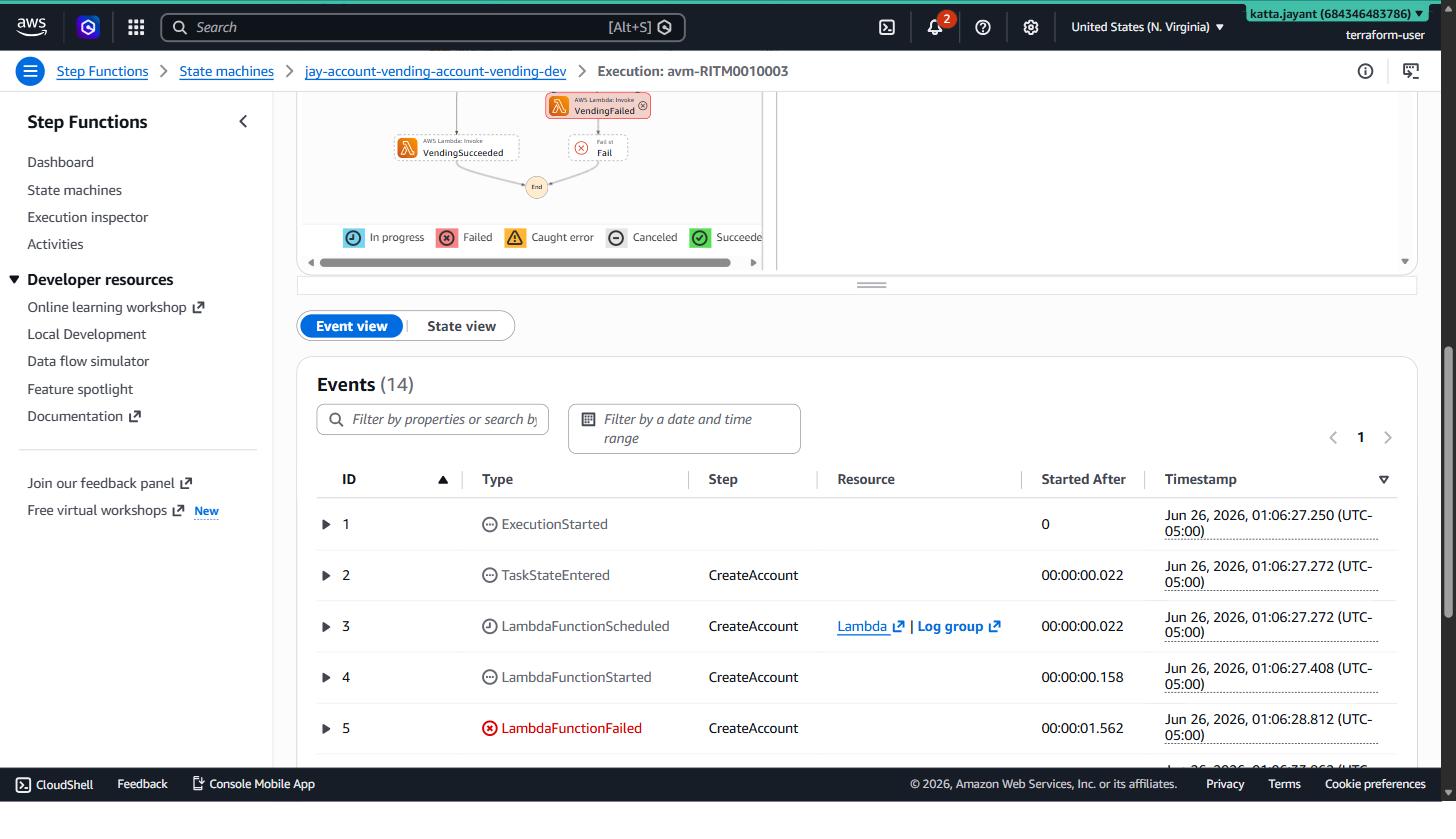Open Documentation link in the sidebar

(x=83, y=416)
